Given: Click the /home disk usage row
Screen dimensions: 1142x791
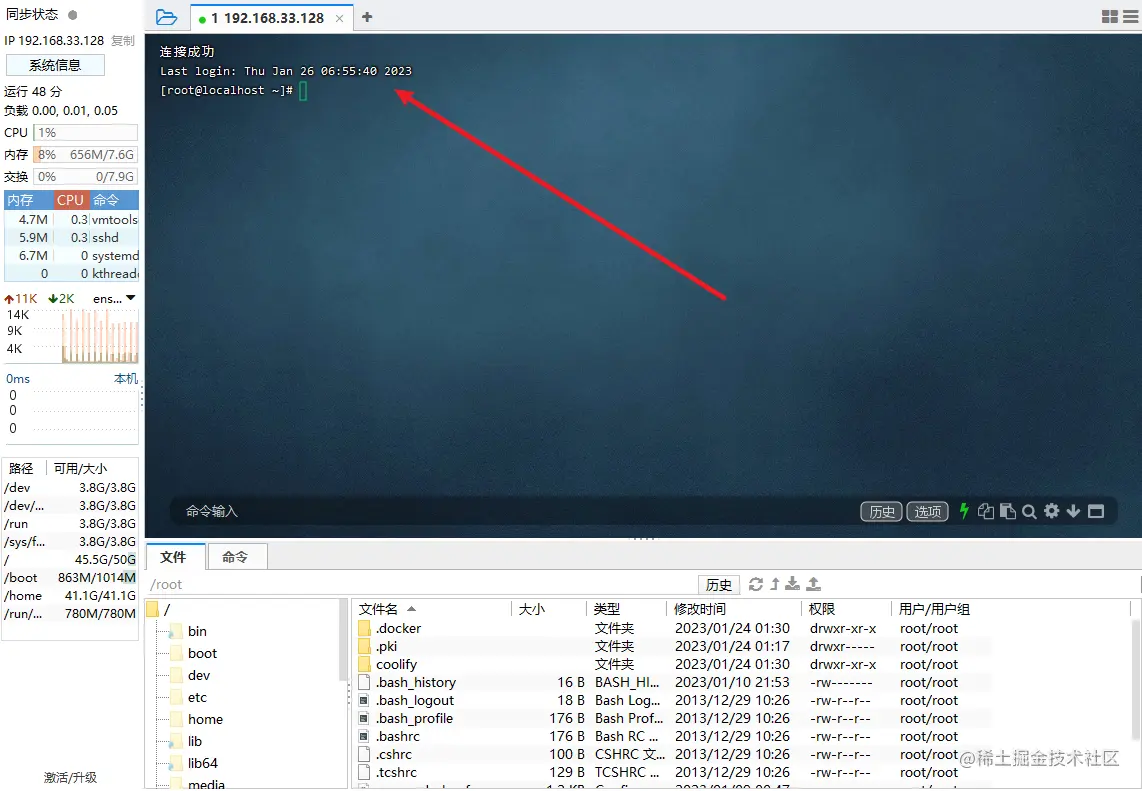Looking at the screenshot, I should [x=70, y=595].
